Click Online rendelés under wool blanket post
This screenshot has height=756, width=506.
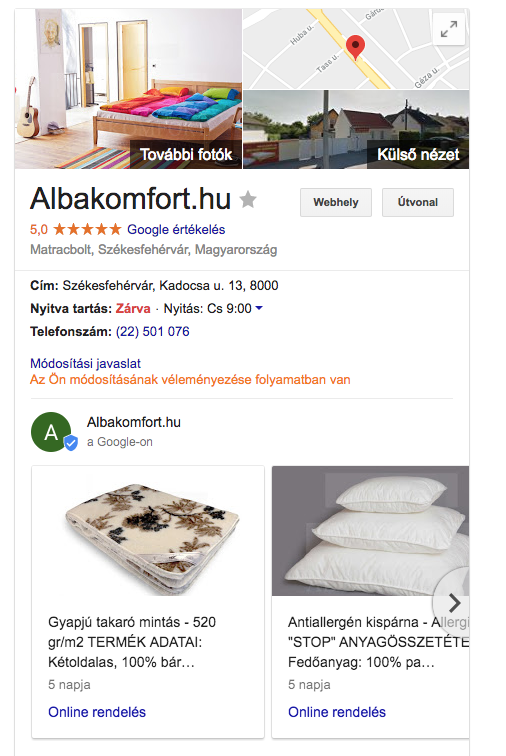point(97,712)
